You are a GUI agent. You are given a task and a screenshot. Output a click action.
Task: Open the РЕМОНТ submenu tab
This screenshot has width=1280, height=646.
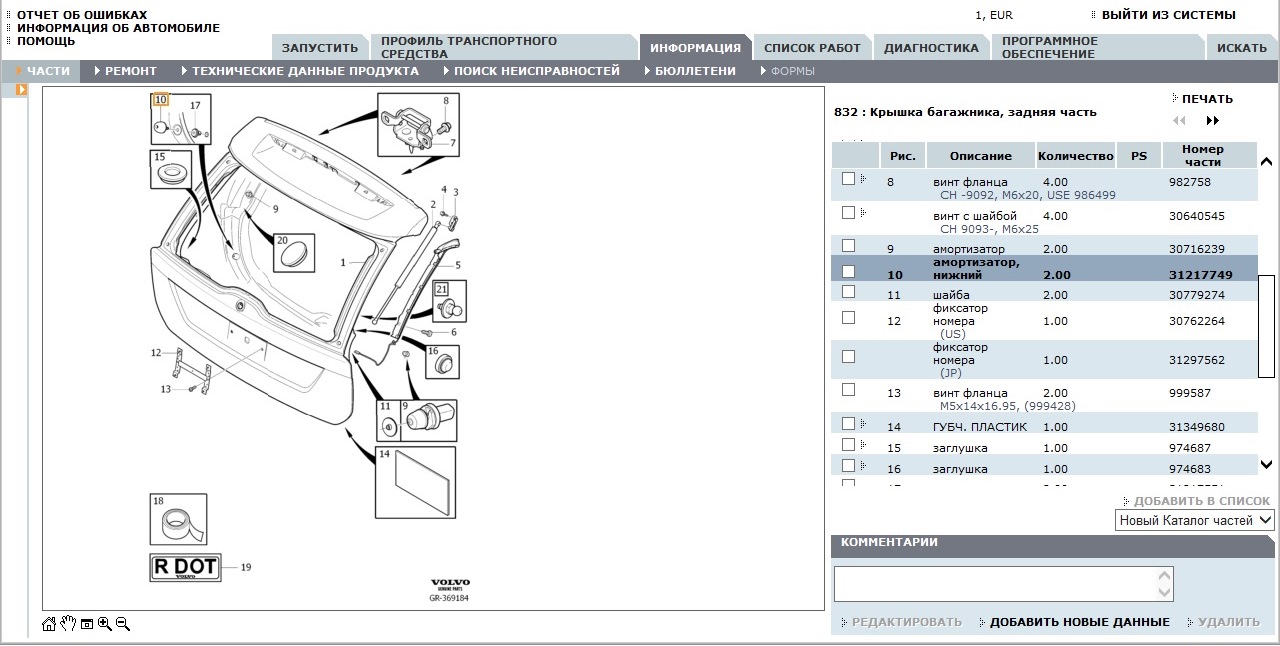point(130,71)
